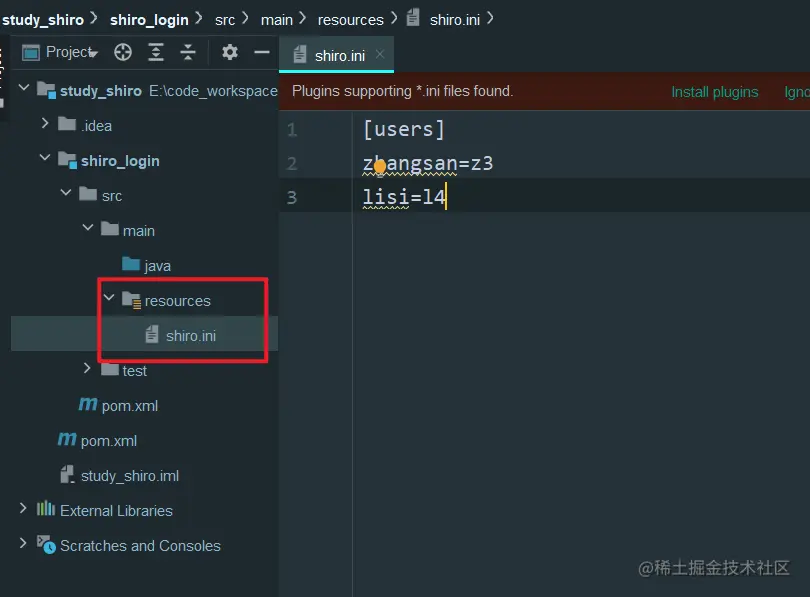Viewport: 810px width, 597px height.
Task: Click the Scratches and Consoles icon
Action: tap(46, 544)
